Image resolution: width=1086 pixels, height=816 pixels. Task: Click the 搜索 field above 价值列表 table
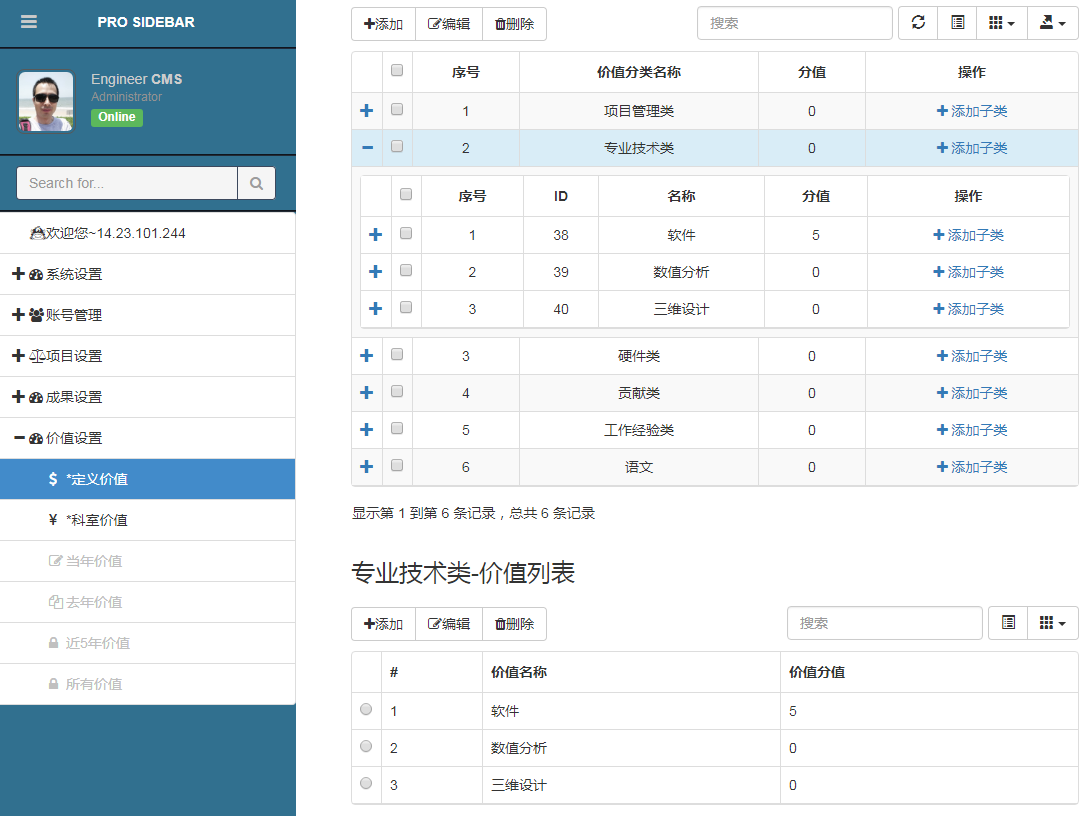(x=884, y=623)
